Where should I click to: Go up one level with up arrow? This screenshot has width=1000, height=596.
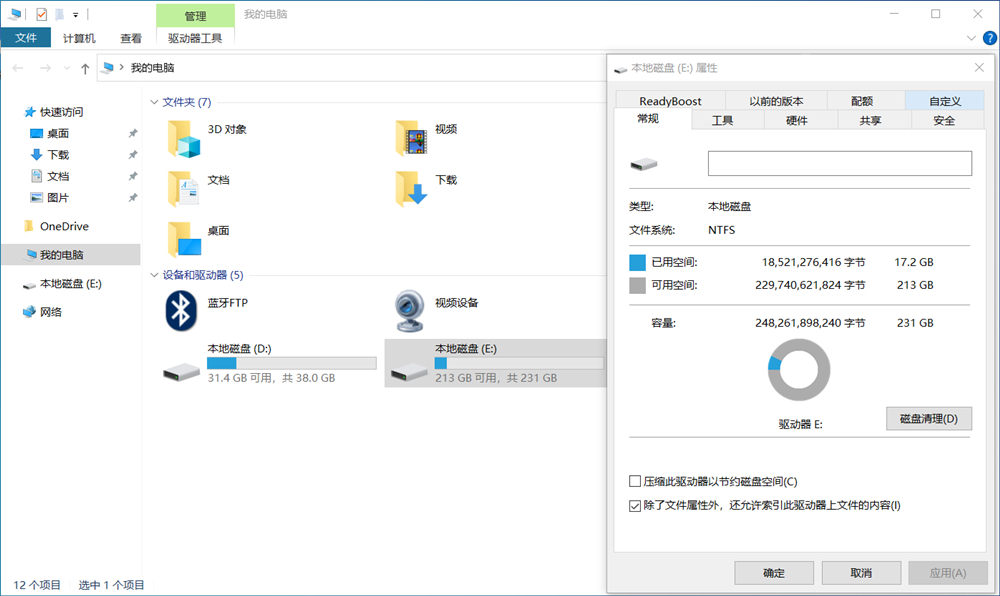point(85,68)
